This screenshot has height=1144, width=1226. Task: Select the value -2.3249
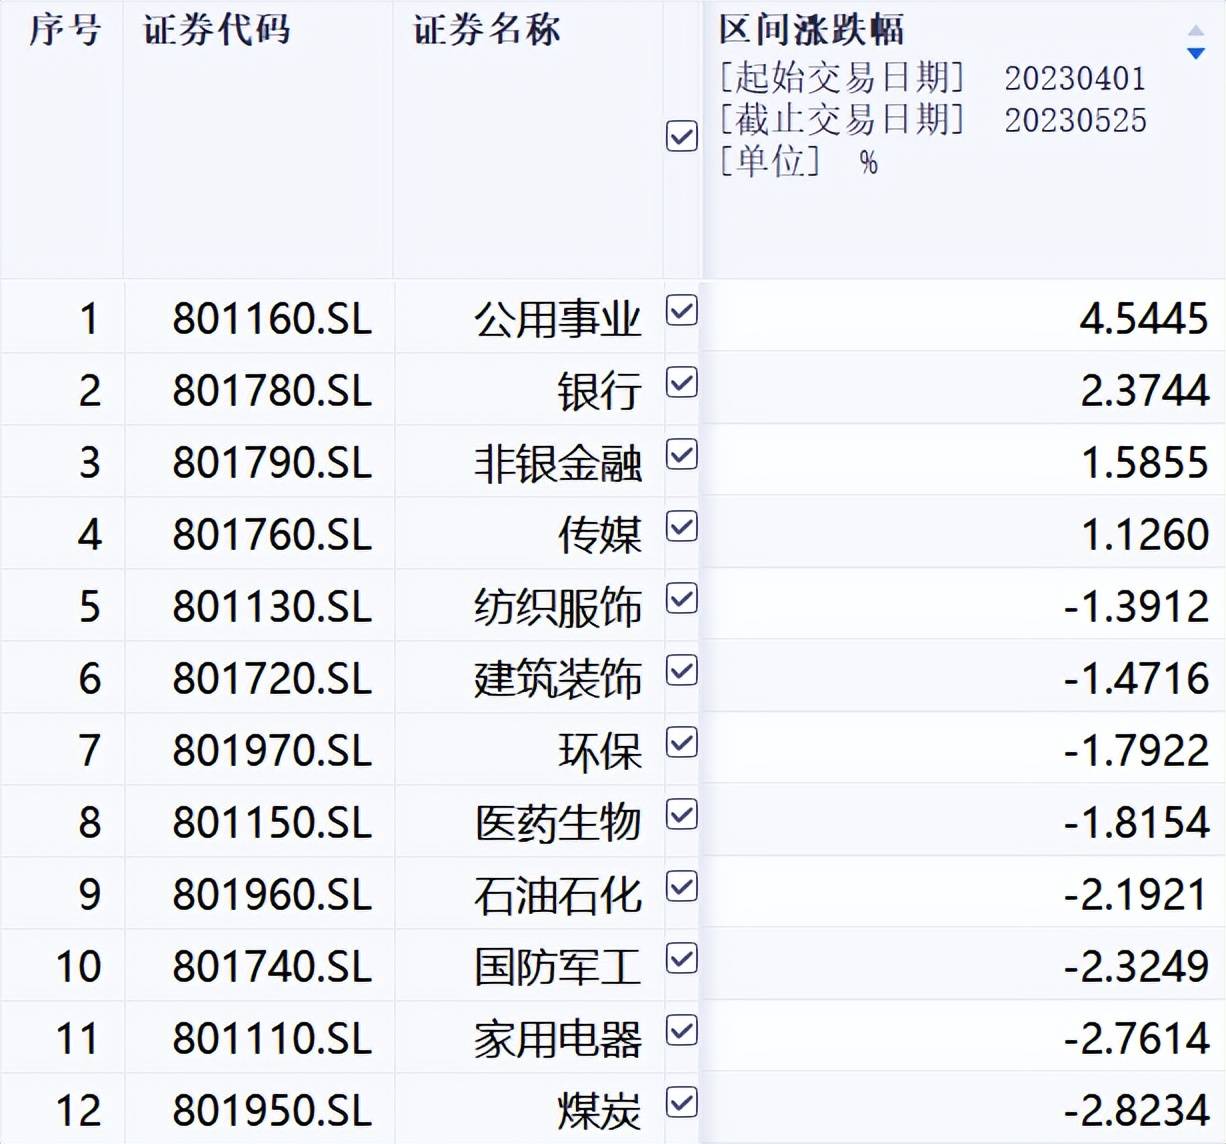click(x=1136, y=967)
